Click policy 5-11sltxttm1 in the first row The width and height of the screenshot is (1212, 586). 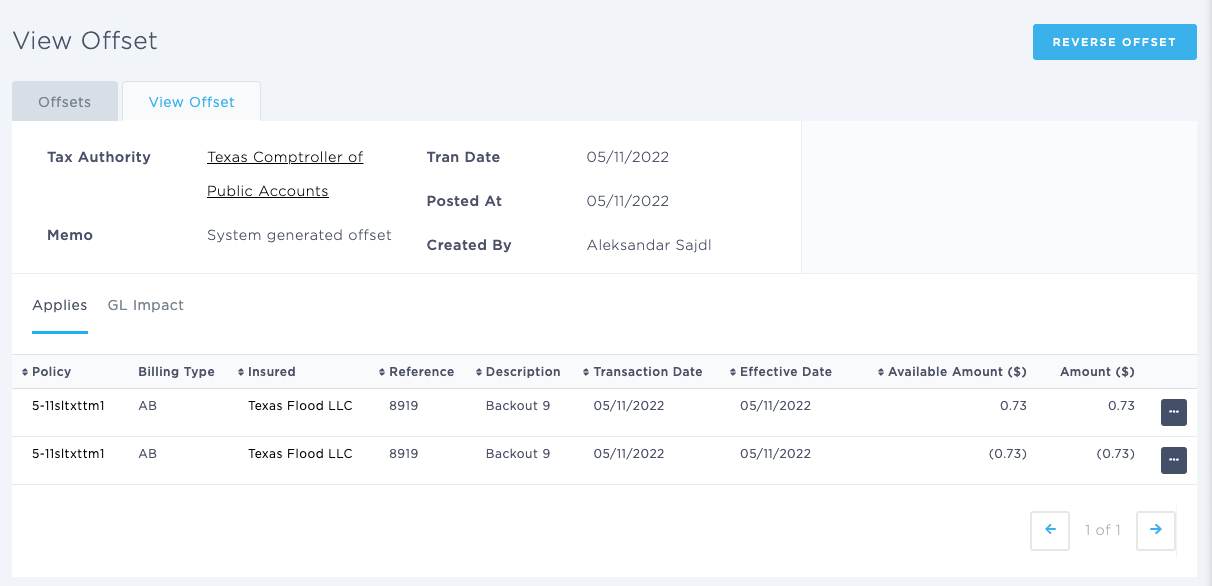(69, 406)
